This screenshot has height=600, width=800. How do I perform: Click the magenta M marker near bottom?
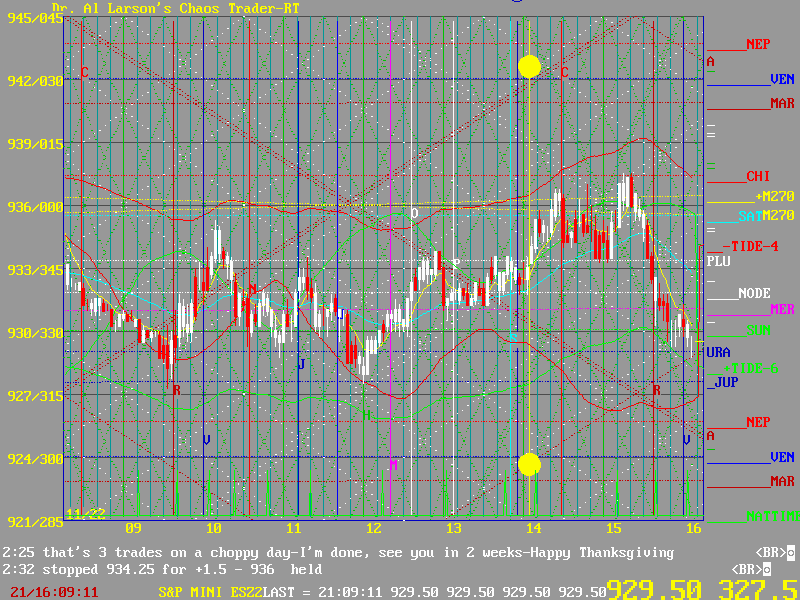click(393, 465)
